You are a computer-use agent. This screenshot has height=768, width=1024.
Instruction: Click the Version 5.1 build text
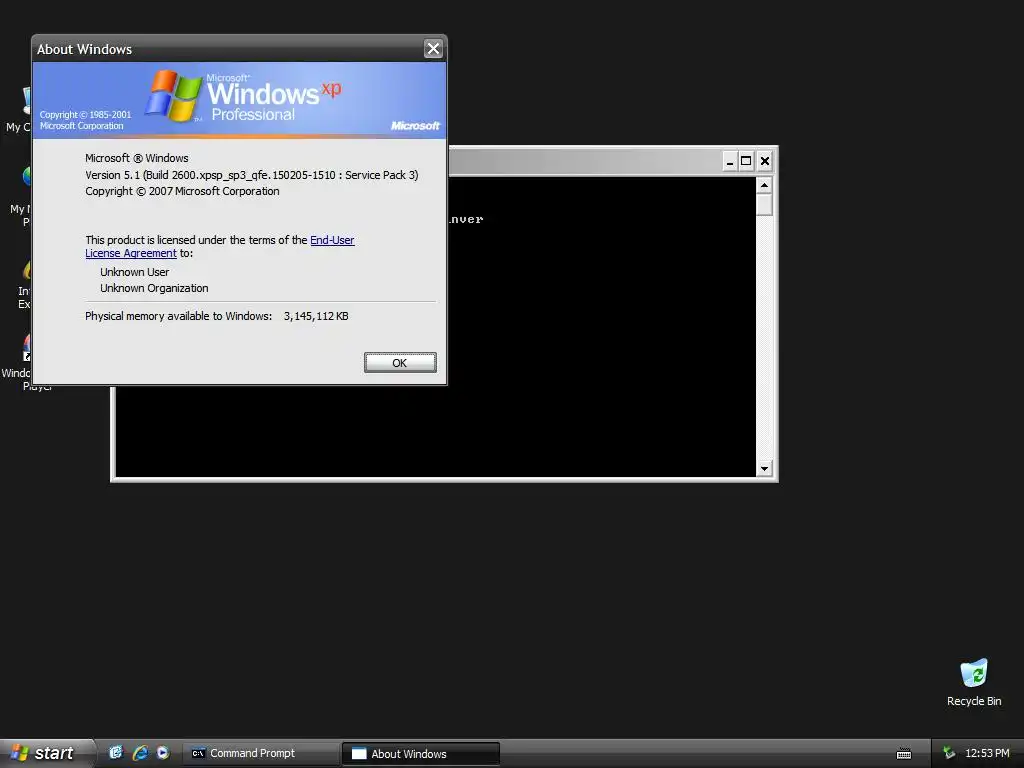click(x=251, y=175)
